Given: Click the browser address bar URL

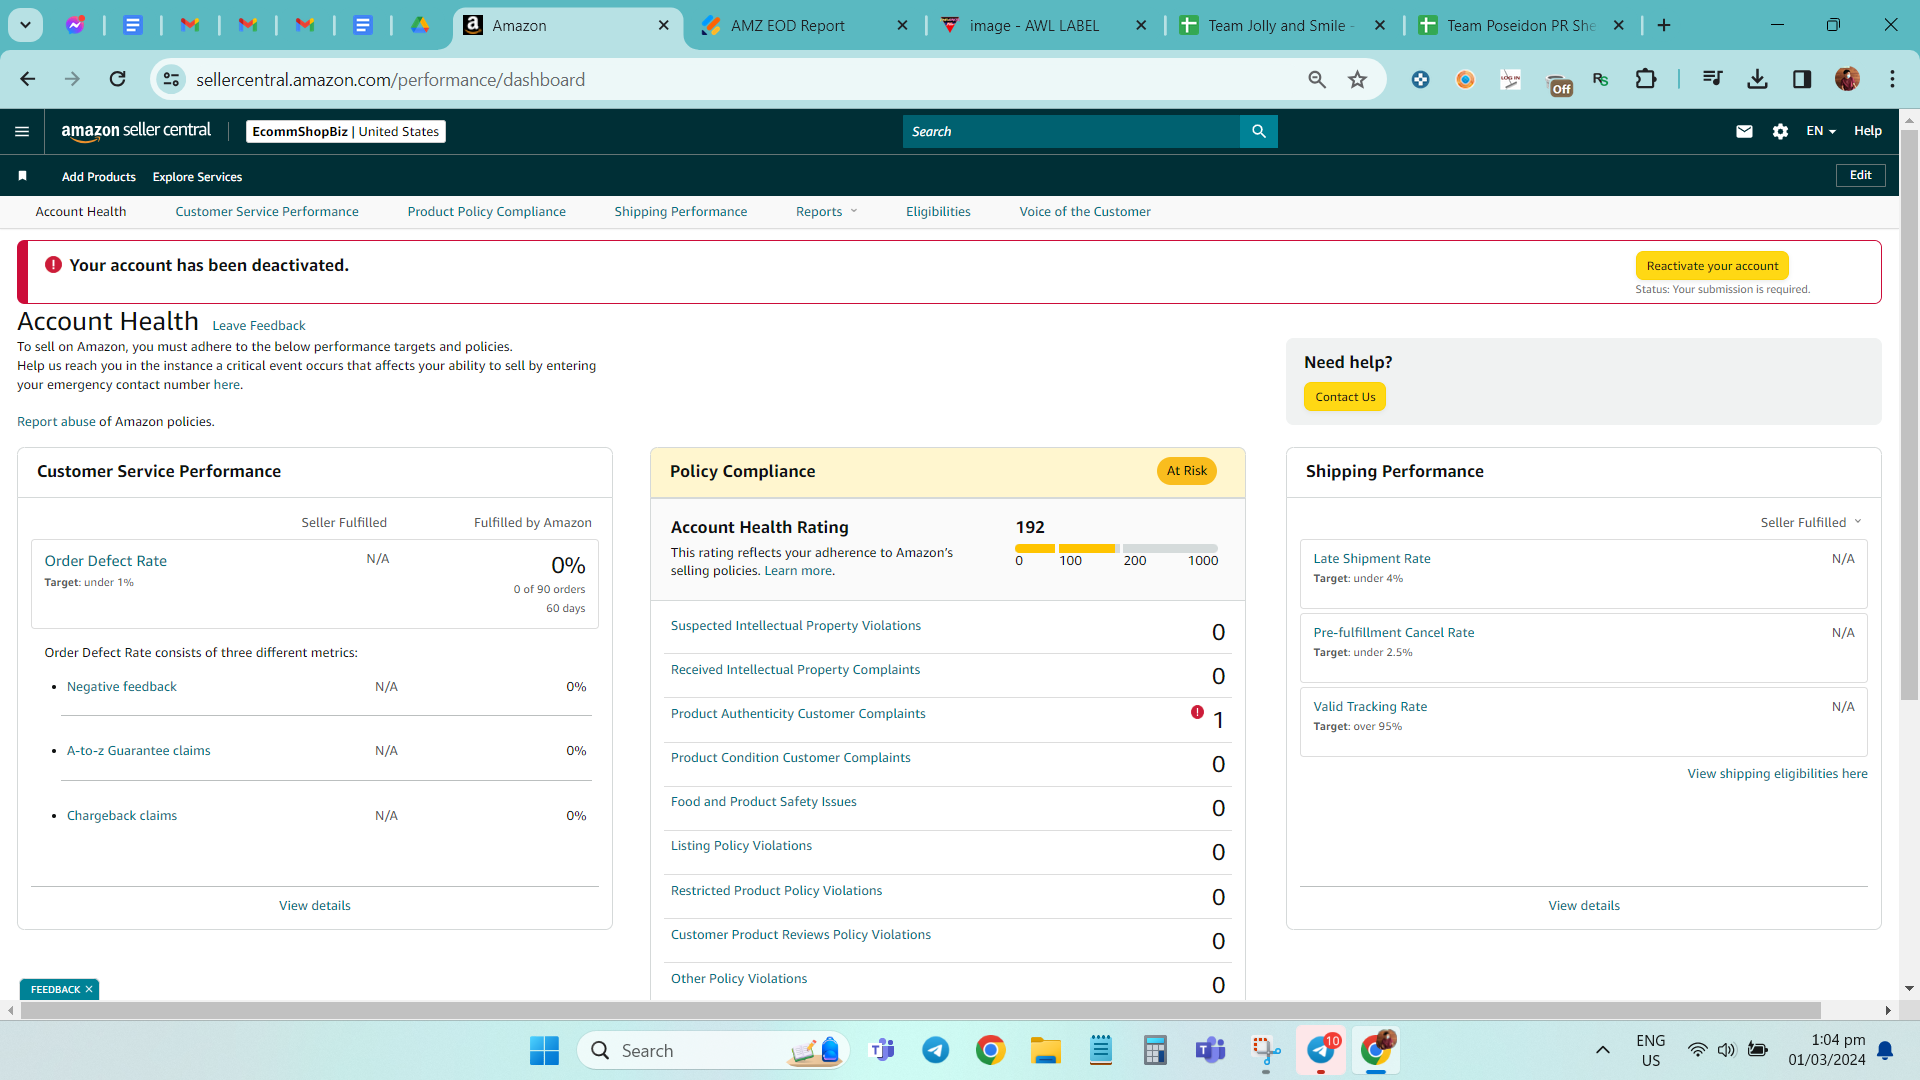Looking at the screenshot, I should click(390, 79).
